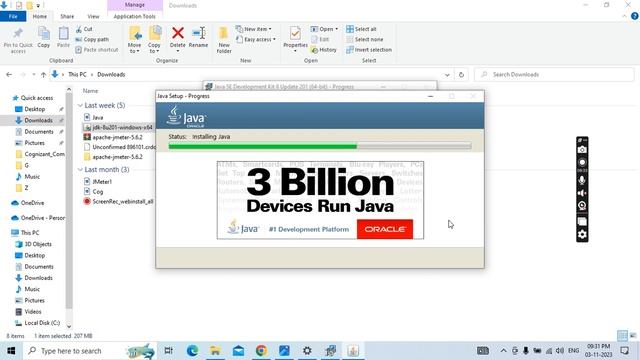Click the webcam icon in recorder toolbar
Screen dimensions: 640x360
tap(582, 206)
